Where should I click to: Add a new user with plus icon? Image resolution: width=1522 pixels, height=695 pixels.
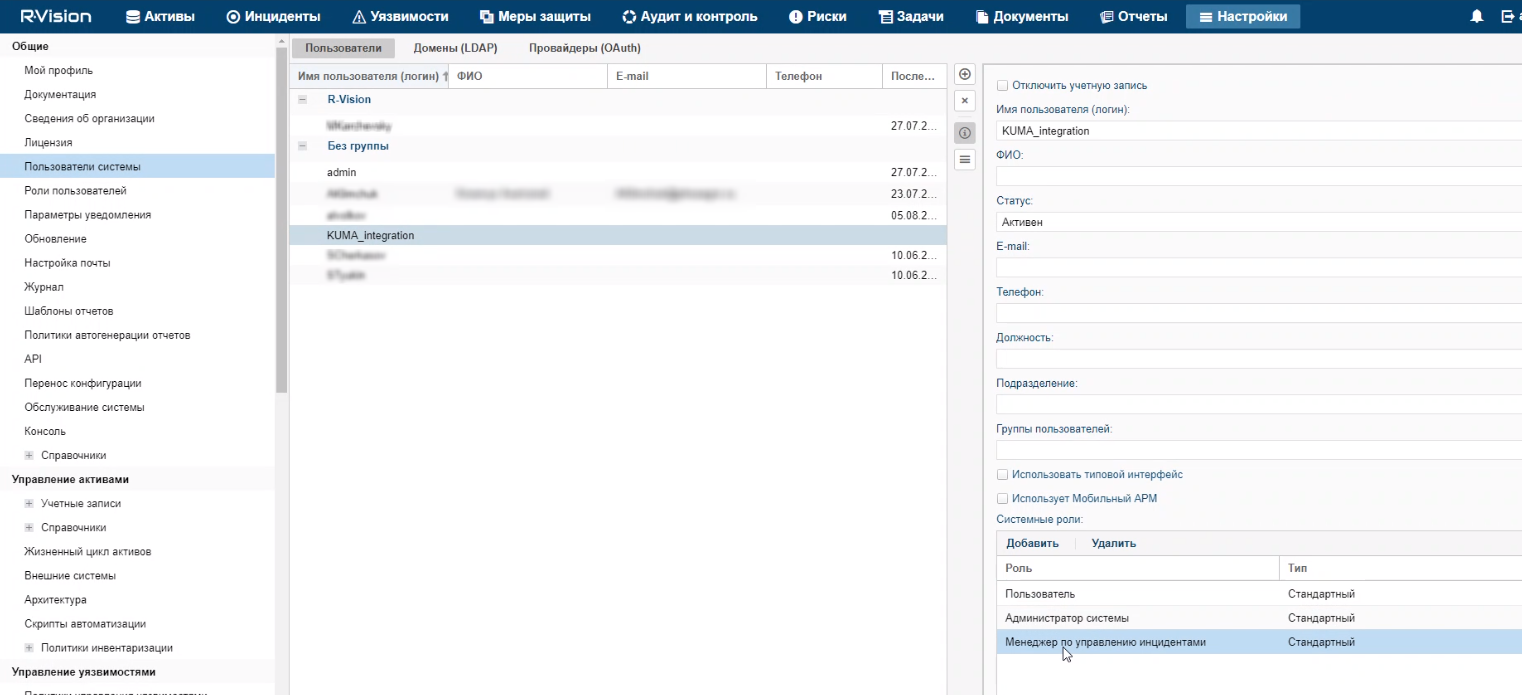[x=963, y=74]
